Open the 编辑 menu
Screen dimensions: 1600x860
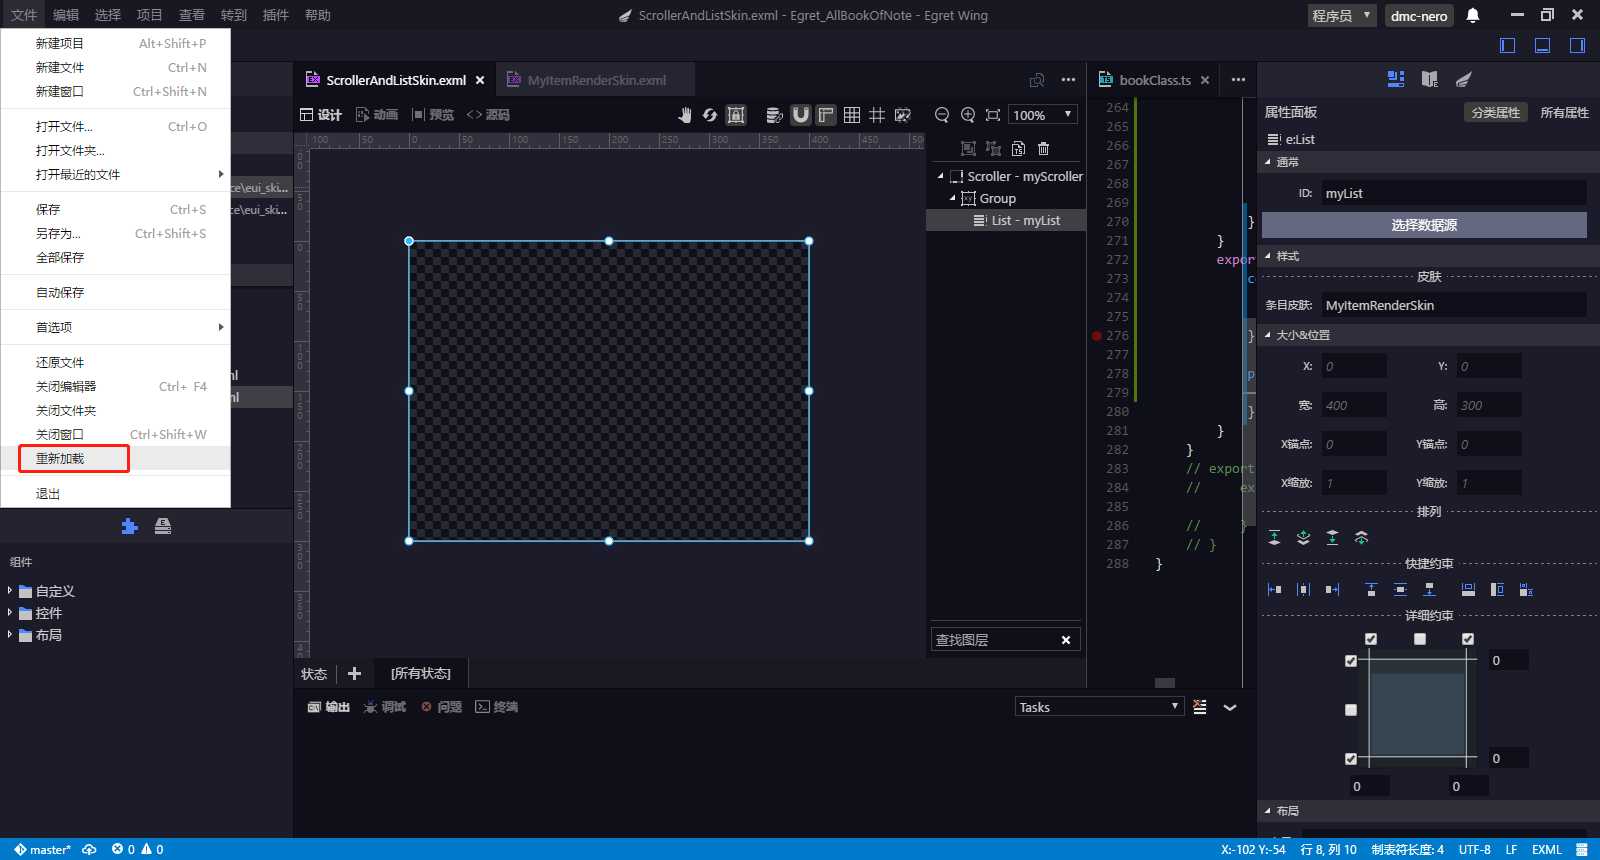(66, 15)
